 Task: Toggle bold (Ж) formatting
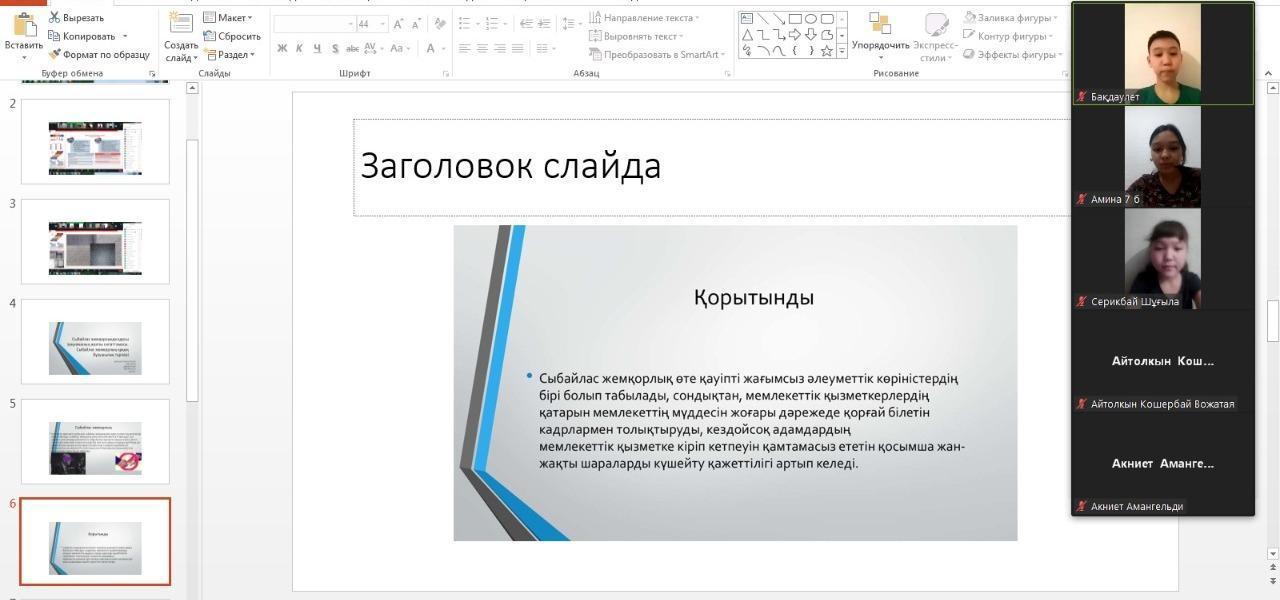pyautogui.click(x=282, y=48)
